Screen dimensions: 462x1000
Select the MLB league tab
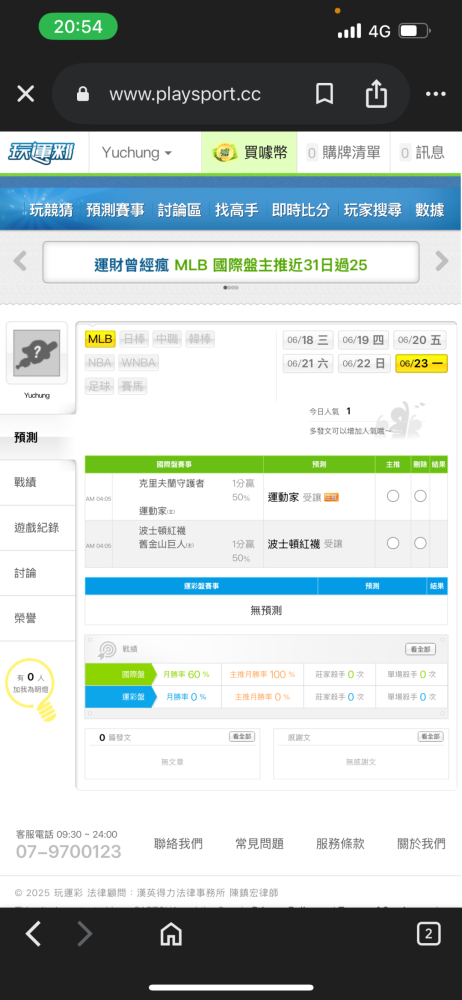point(100,339)
